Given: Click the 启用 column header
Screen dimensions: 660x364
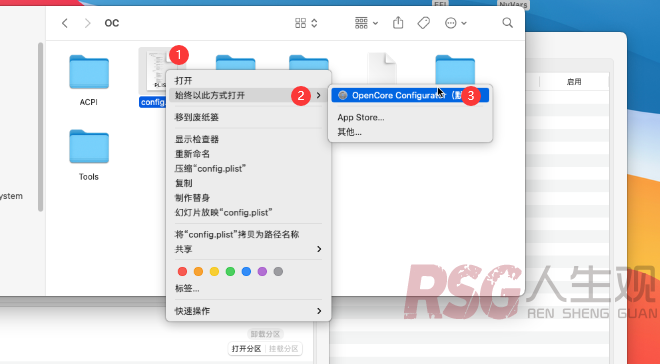Looking at the screenshot, I should click(x=574, y=82).
